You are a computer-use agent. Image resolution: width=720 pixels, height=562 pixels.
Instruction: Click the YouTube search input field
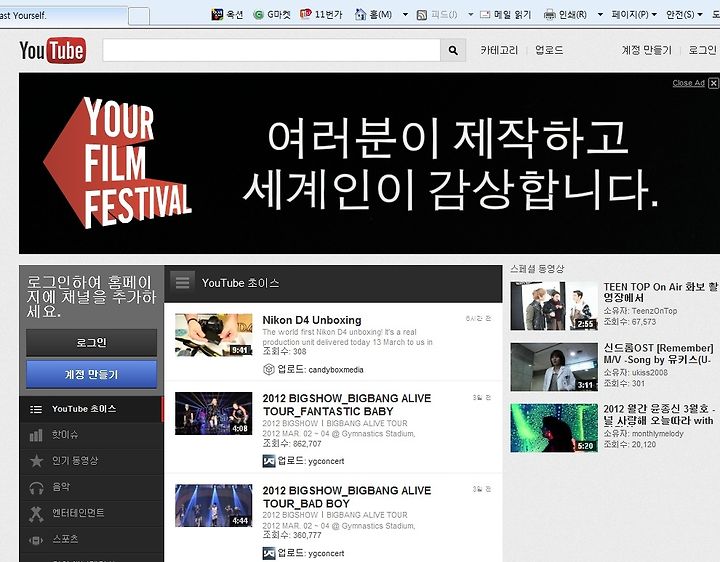[271, 50]
